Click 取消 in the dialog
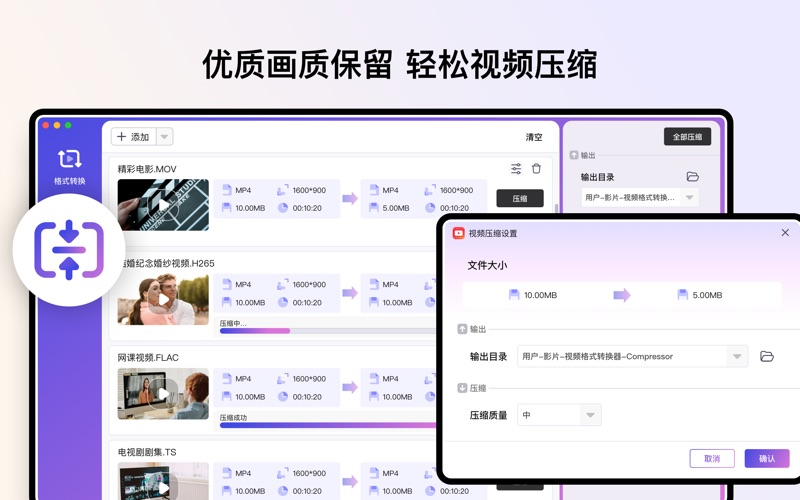The image size is (800, 500). point(712,458)
